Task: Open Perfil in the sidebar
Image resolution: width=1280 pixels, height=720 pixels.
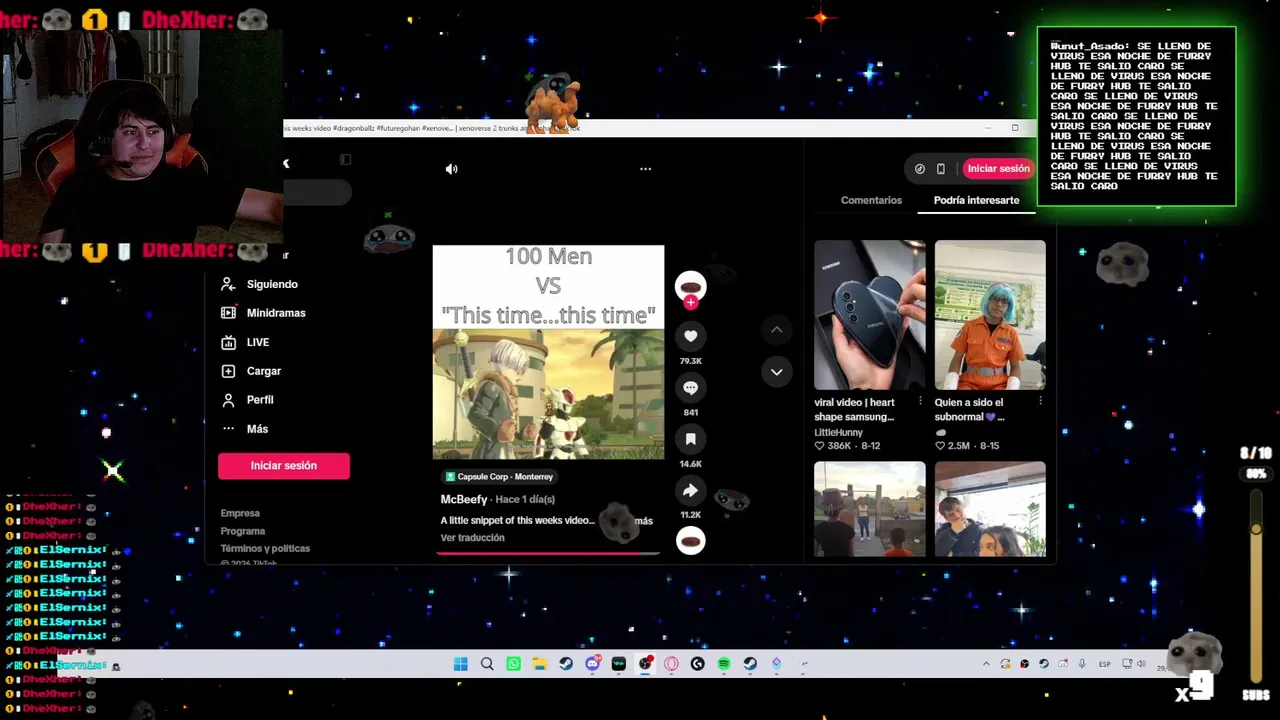Action: tap(248, 400)
